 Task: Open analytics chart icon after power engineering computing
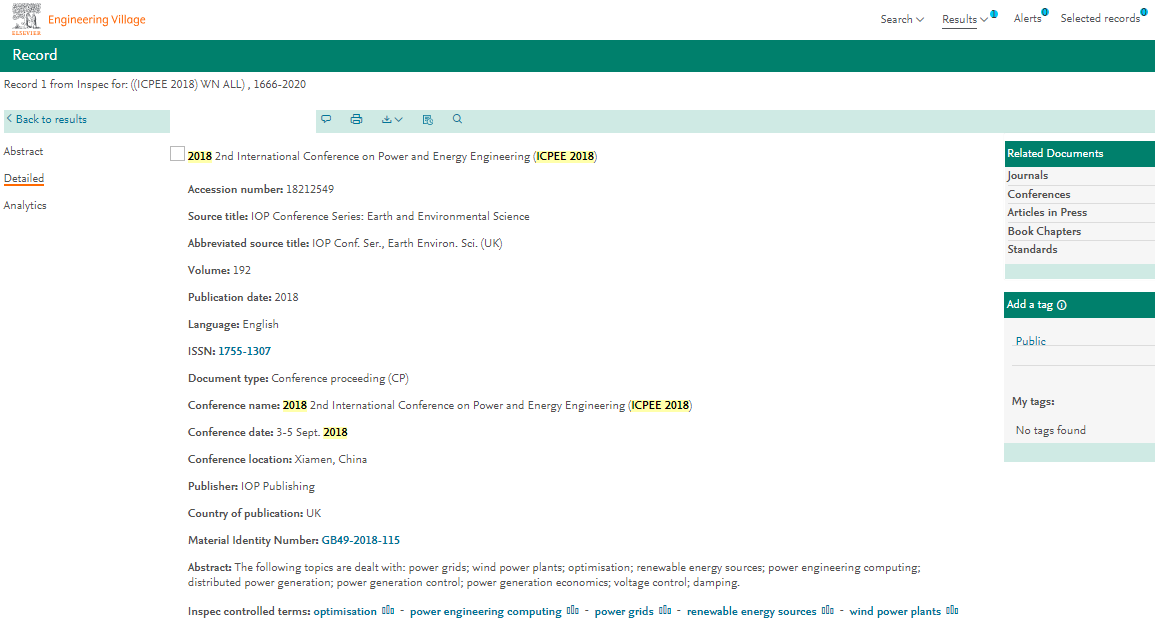tap(572, 610)
